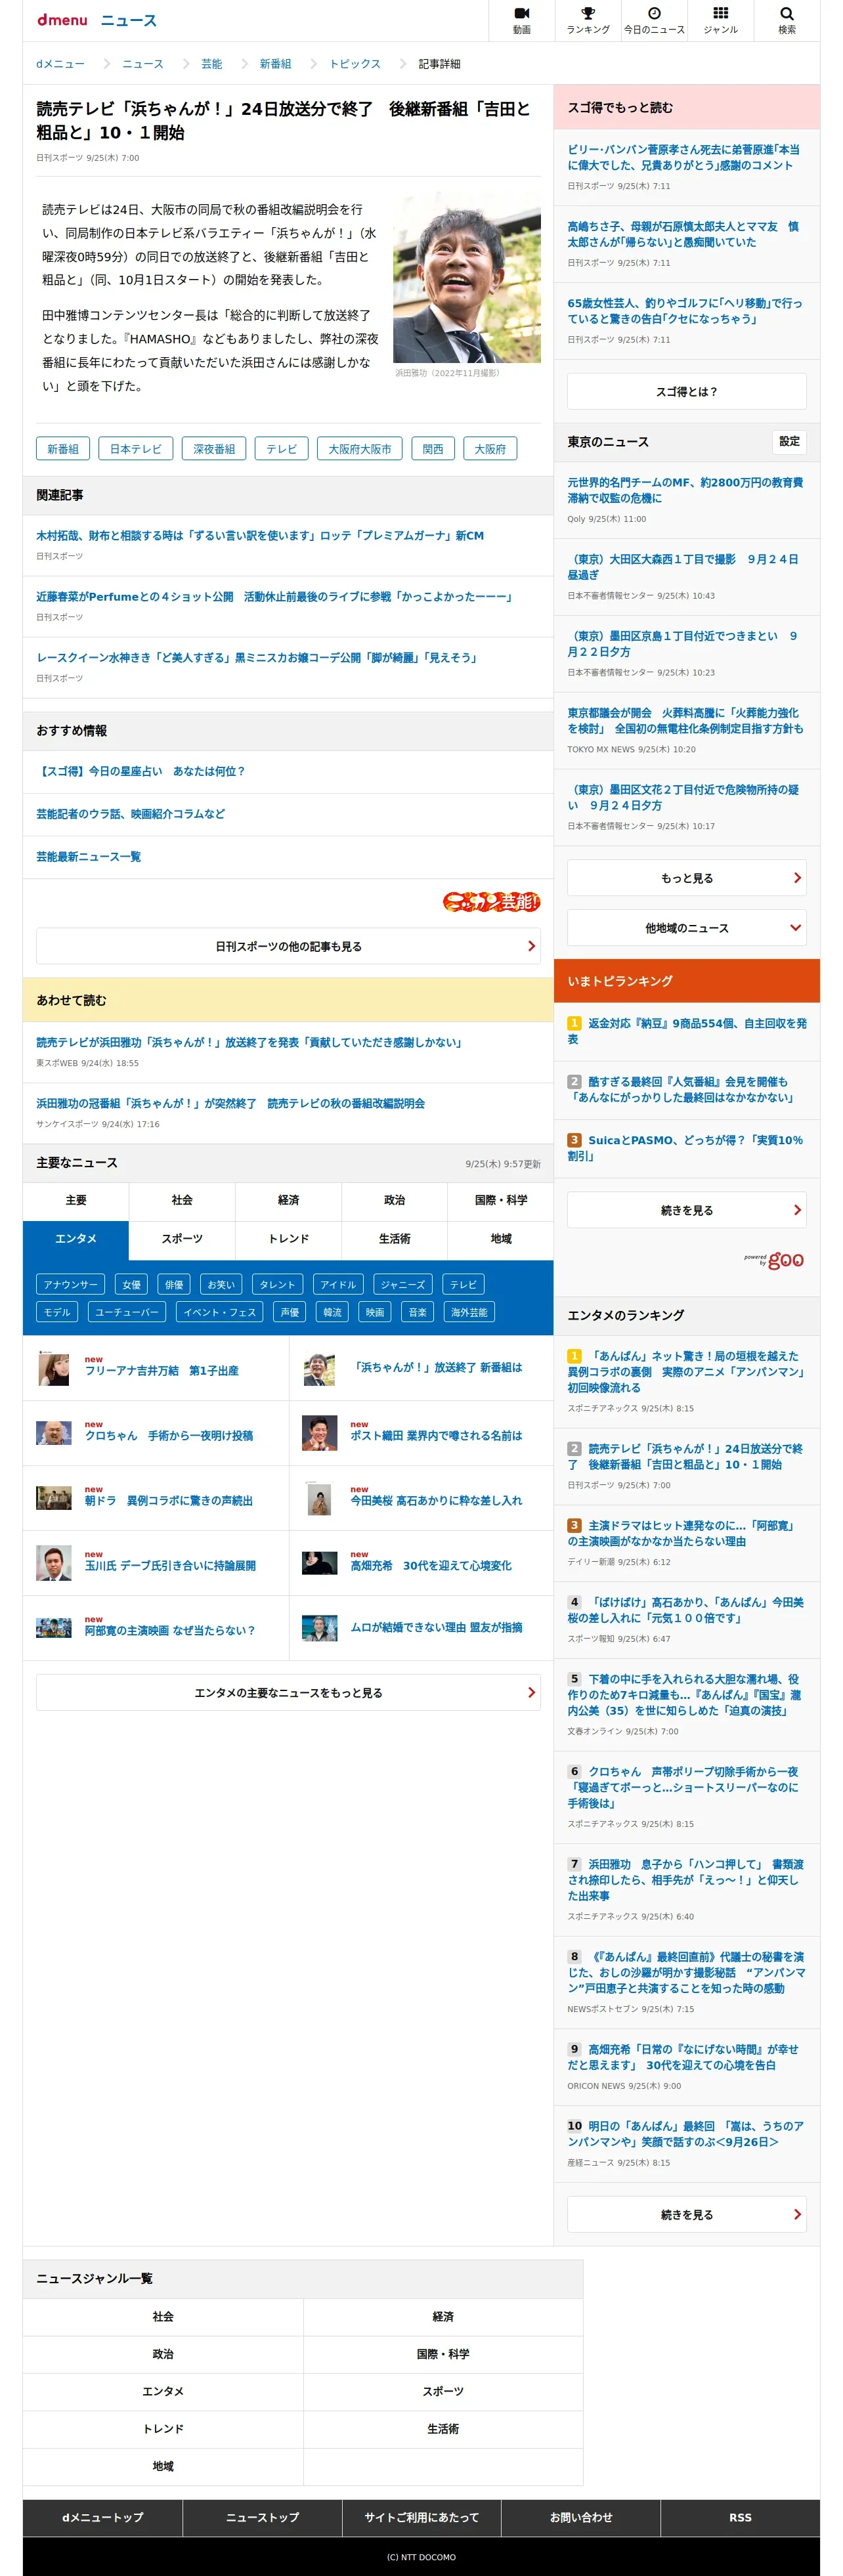Viewport: 843px width, 2576px height.
Task: Filter by ユーチューバー subcategory
Action: (127, 1312)
